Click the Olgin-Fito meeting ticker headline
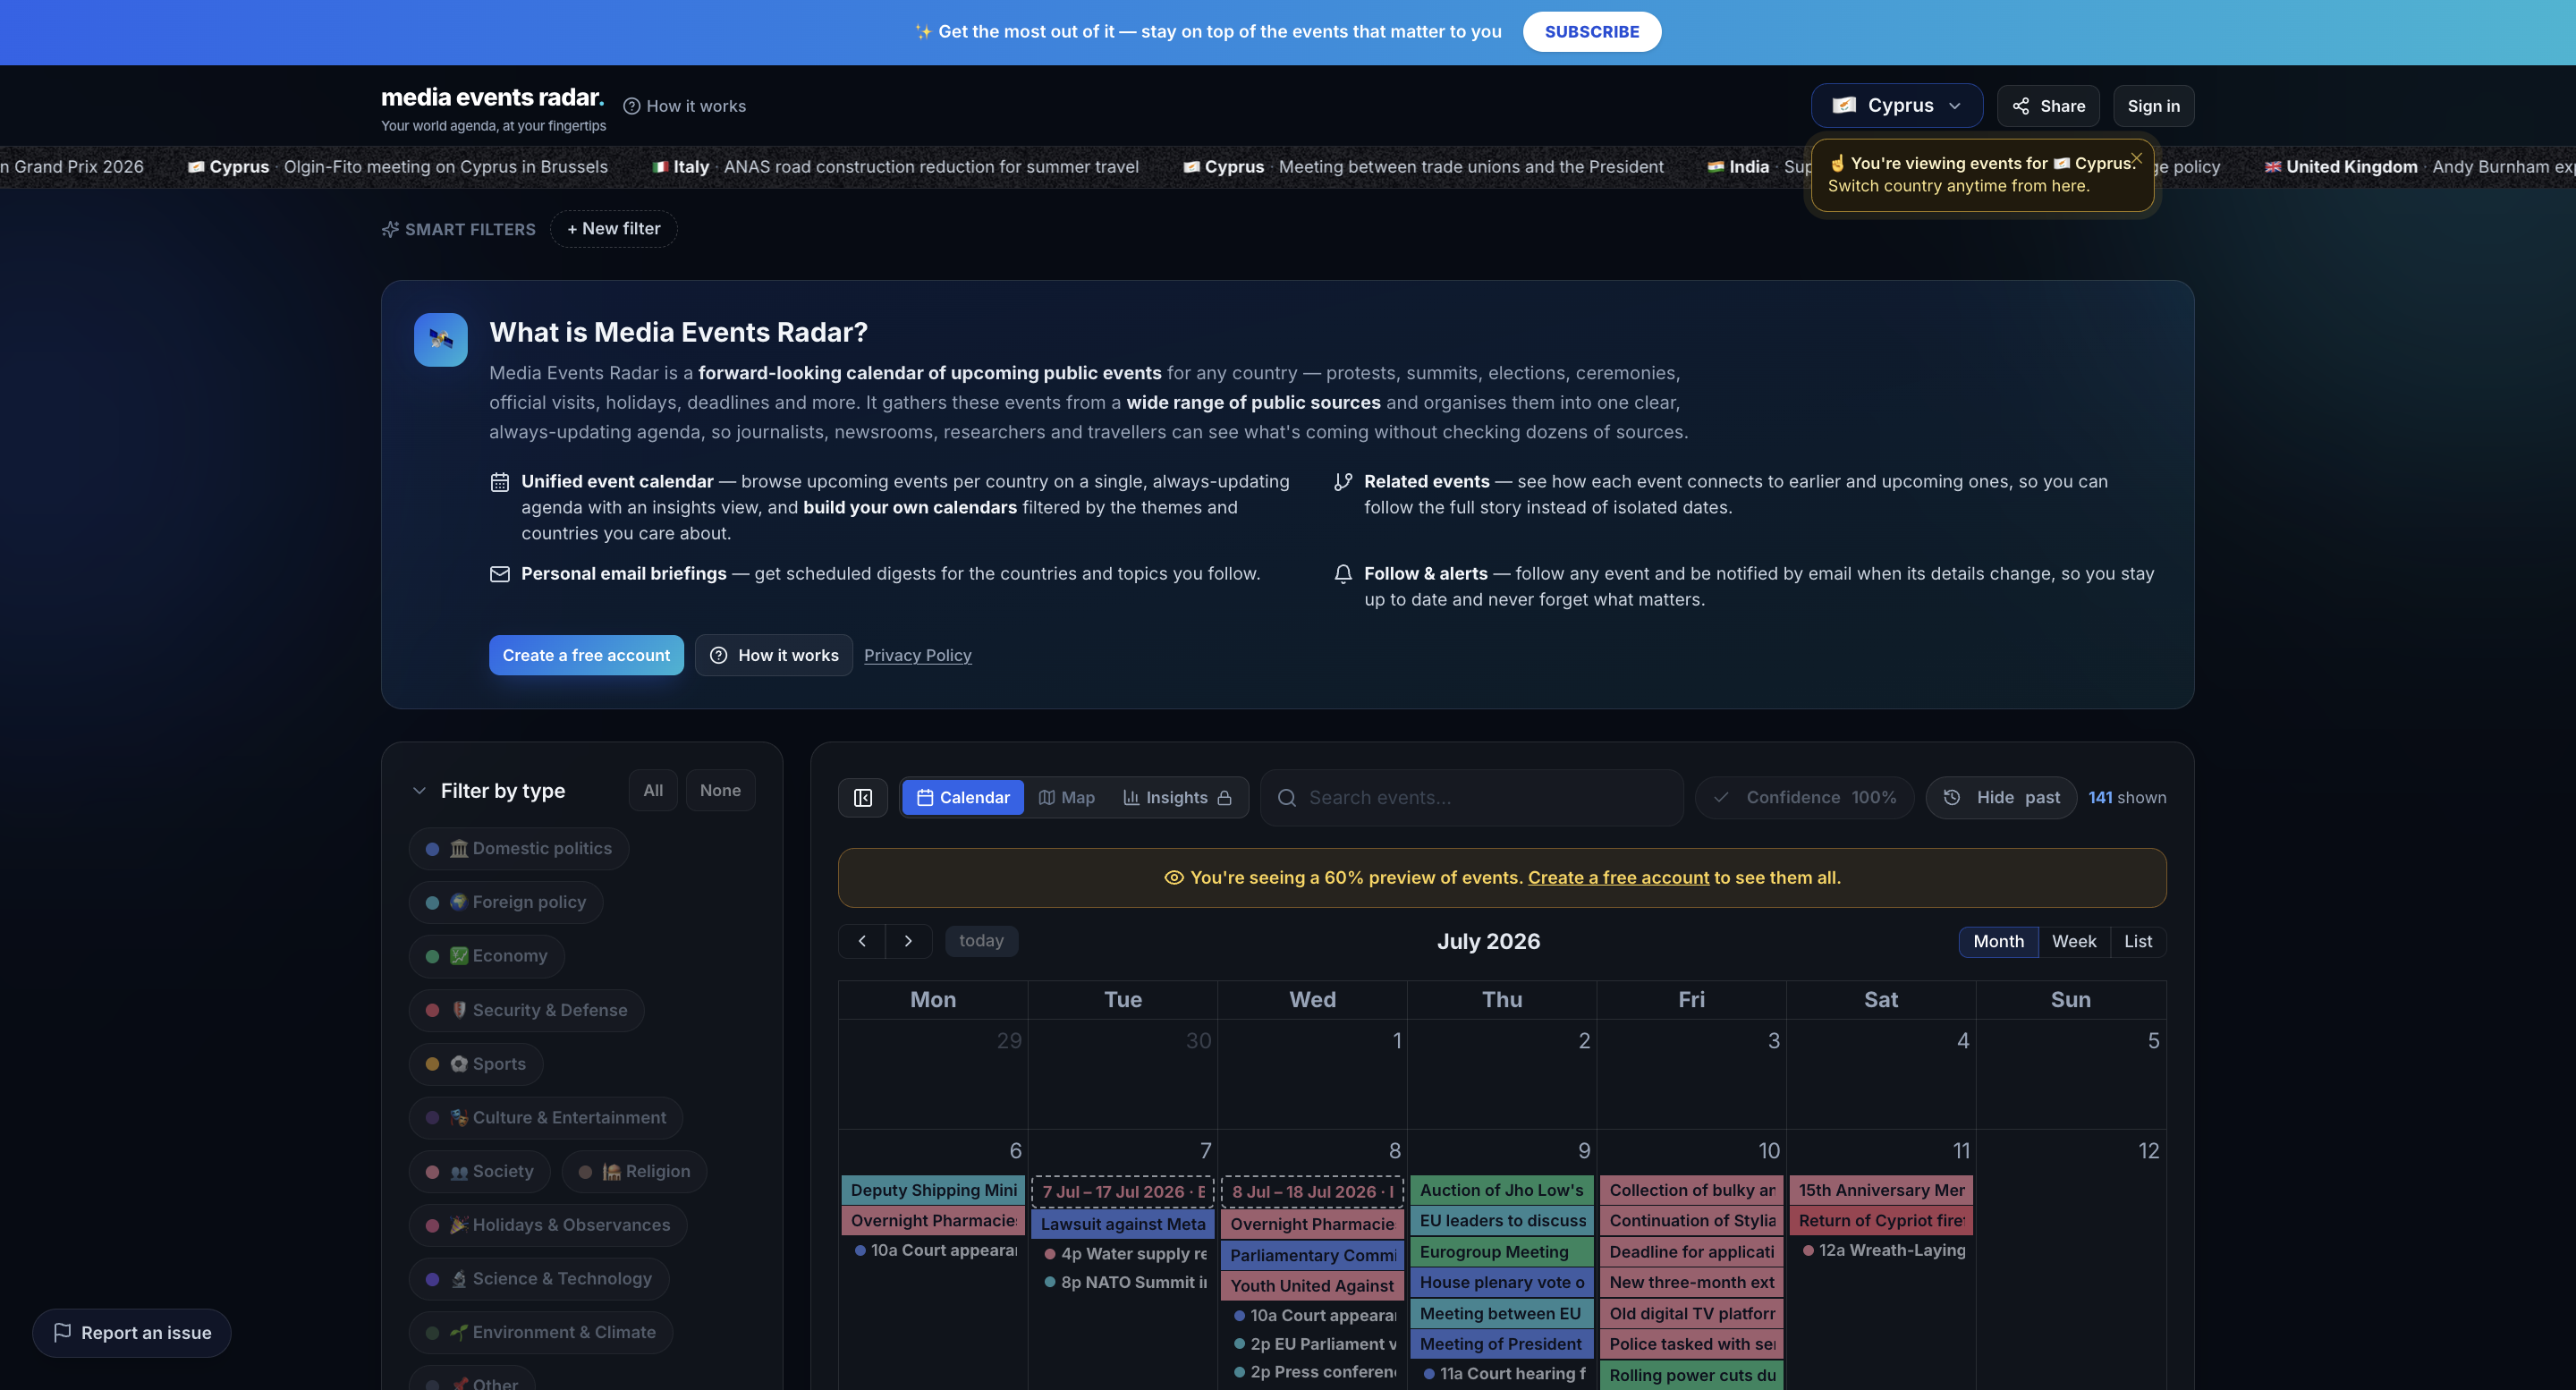The height and width of the screenshot is (1390, 2576). click(x=446, y=166)
